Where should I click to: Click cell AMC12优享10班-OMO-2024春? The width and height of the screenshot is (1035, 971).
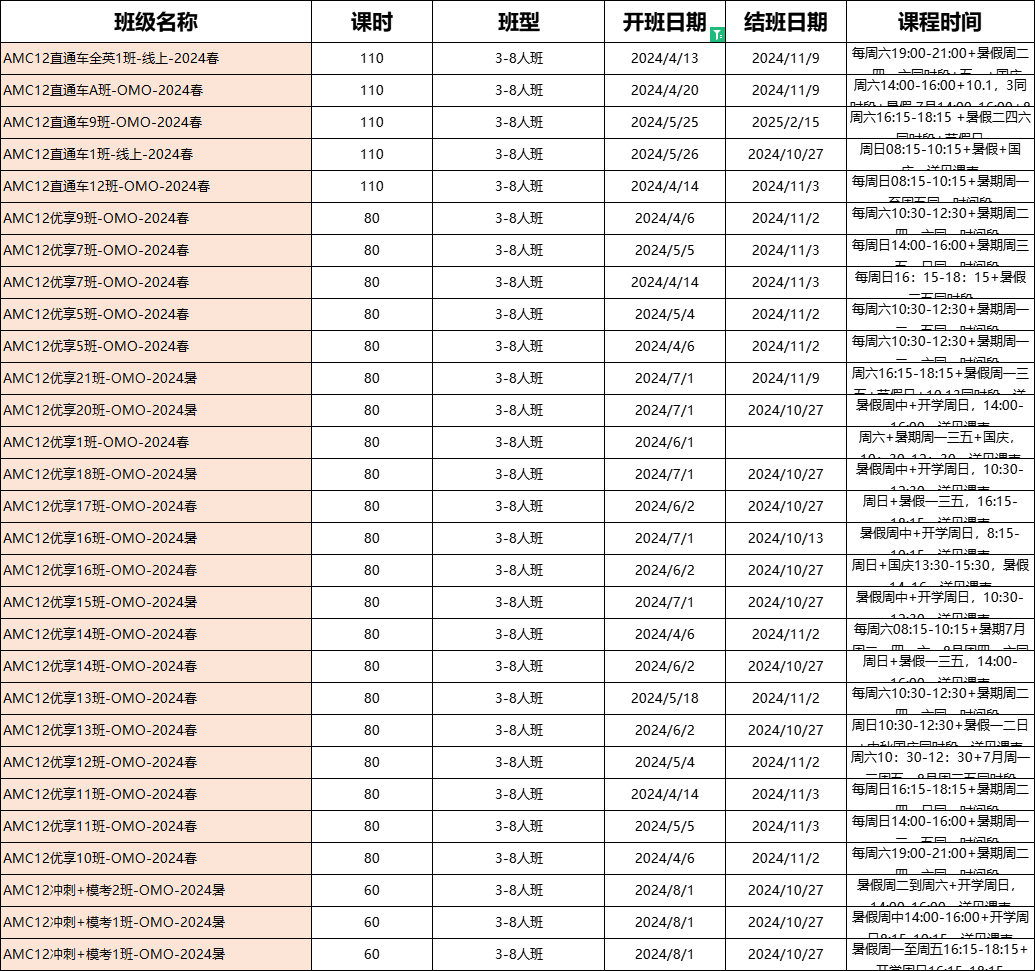pos(156,858)
